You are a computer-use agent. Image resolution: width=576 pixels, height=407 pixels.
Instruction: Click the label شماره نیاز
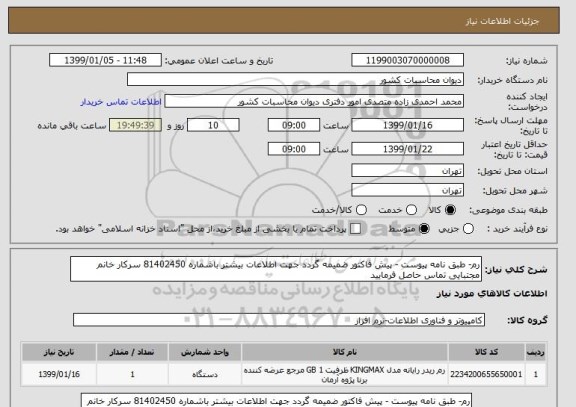point(526,61)
